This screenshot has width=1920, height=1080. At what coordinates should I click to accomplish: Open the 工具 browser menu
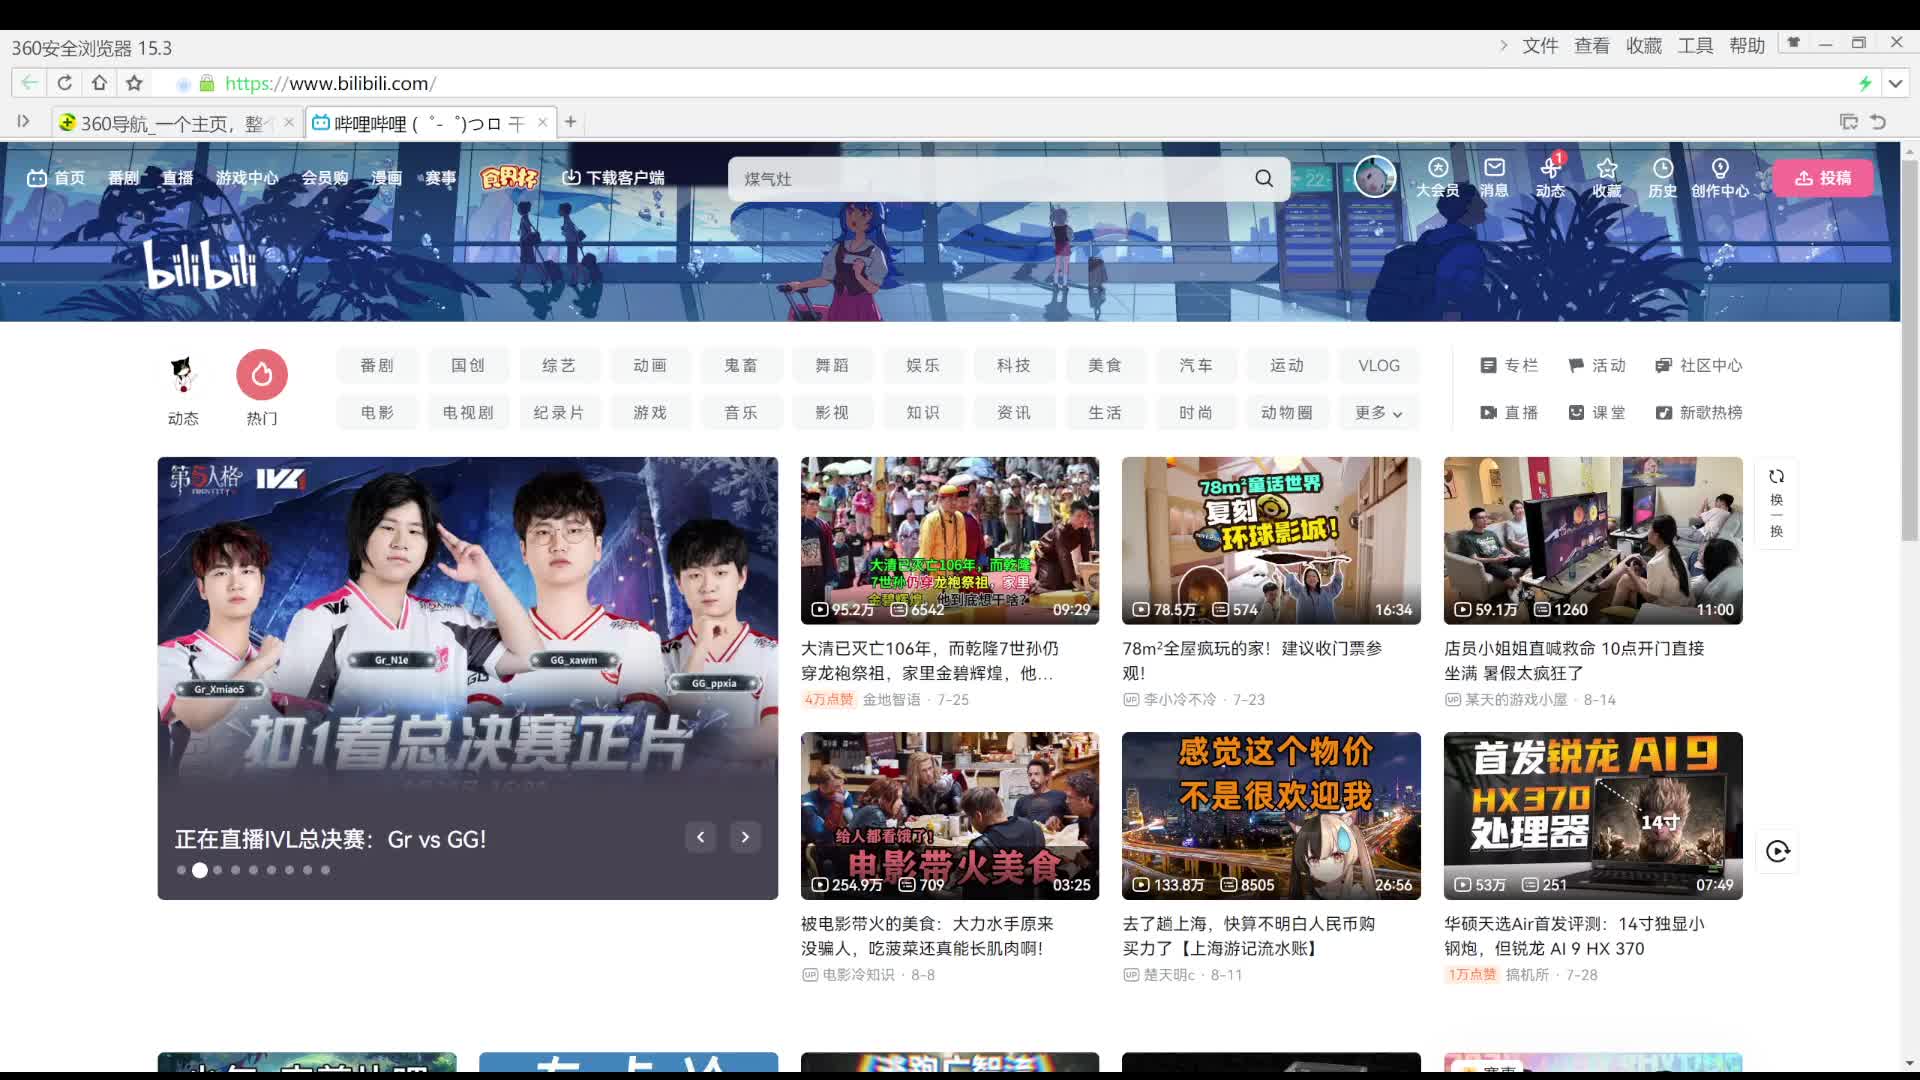(x=1695, y=45)
